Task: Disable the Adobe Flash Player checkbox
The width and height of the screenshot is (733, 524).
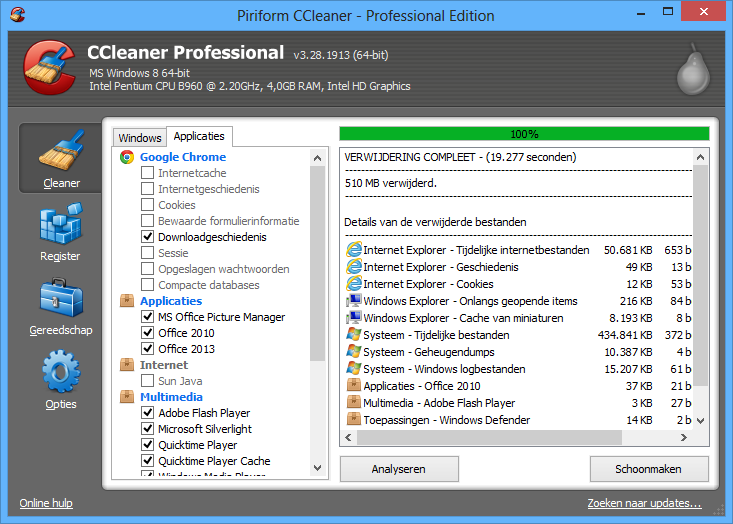Action: (x=148, y=412)
